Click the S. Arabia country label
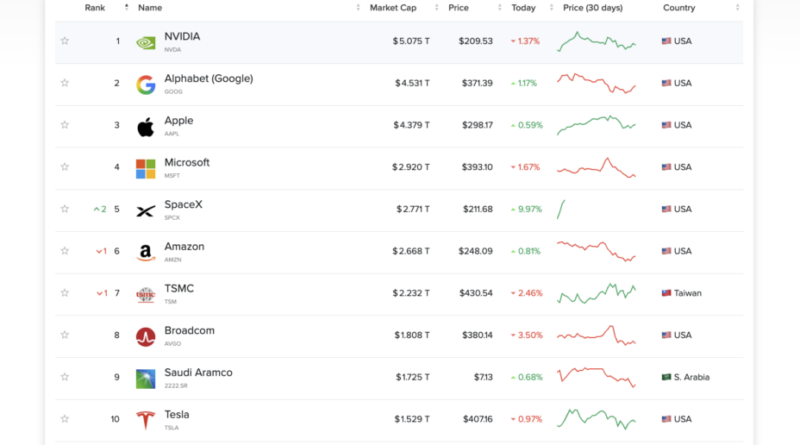 coord(691,377)
